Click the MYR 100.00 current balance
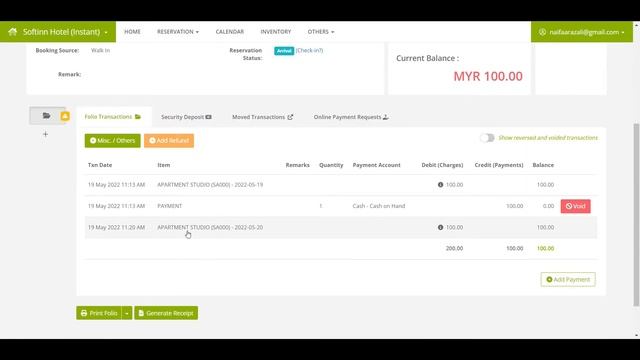Image resolution: width=640 pixels, height=360 pixels. coord(488,76)
